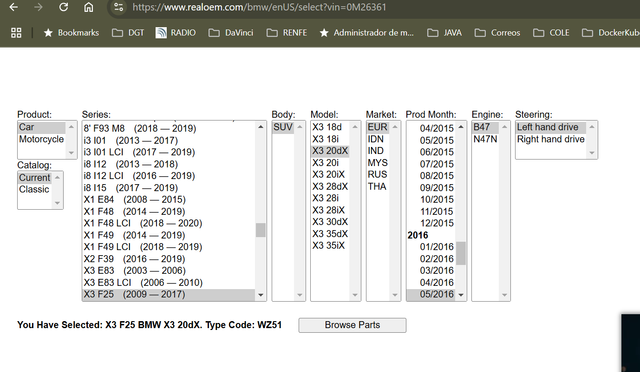Open the Administrador de m... bookmark
Viewport: 640px width, 372px height.
point(367,33)
